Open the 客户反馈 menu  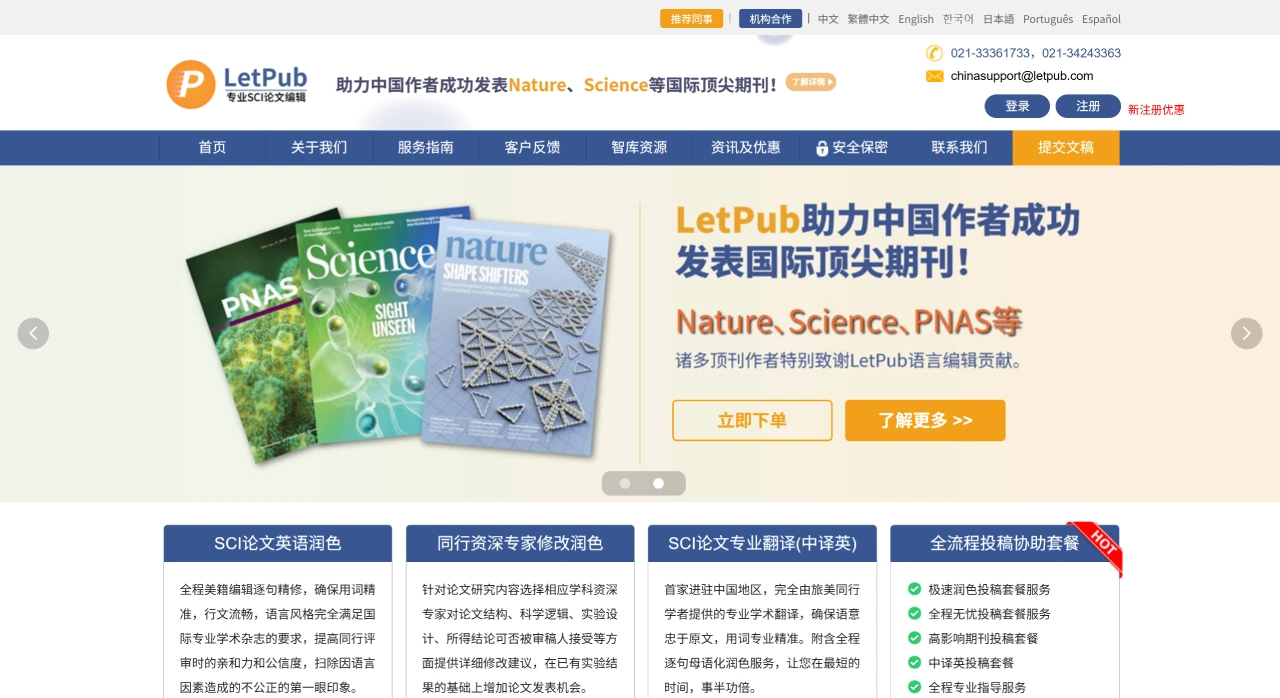(x=532, y=147)
